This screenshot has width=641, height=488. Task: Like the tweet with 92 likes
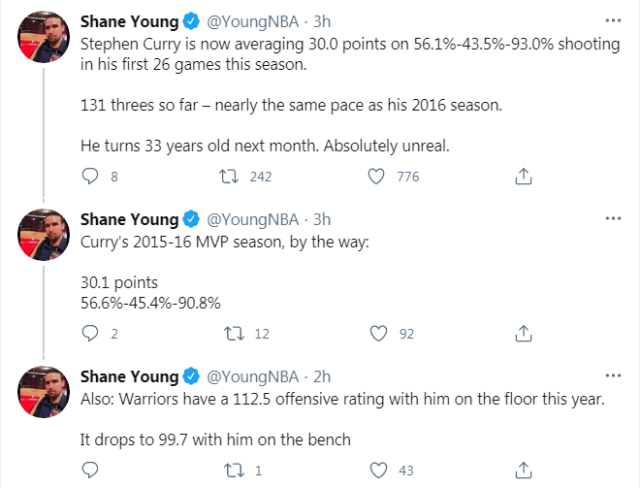(377, 334)
